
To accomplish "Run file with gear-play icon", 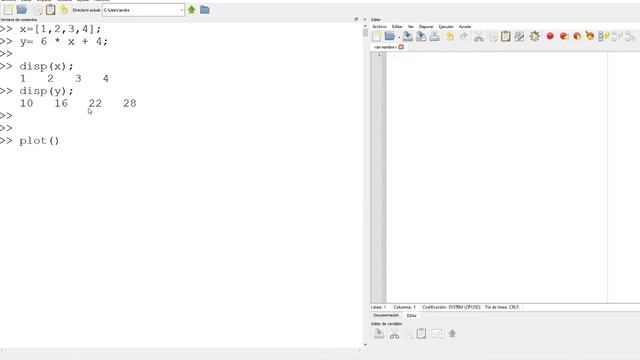I will [535, 37].
